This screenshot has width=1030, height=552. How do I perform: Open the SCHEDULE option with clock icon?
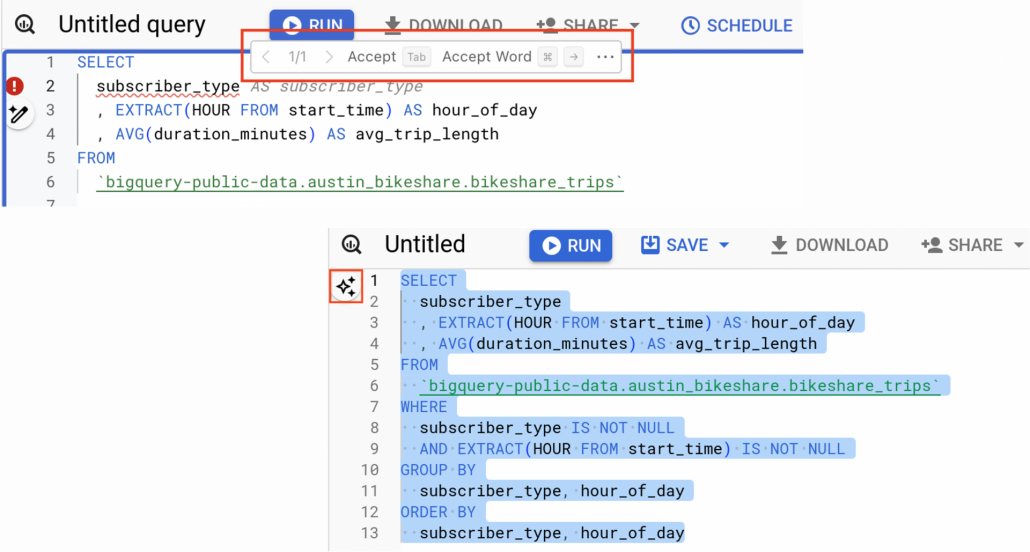[x=736, y=26]
